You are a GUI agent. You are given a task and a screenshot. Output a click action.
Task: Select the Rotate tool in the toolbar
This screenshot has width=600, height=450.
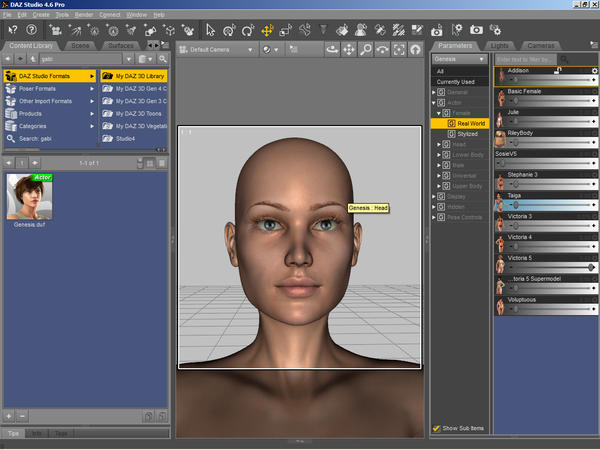click(x=248, y=30)
